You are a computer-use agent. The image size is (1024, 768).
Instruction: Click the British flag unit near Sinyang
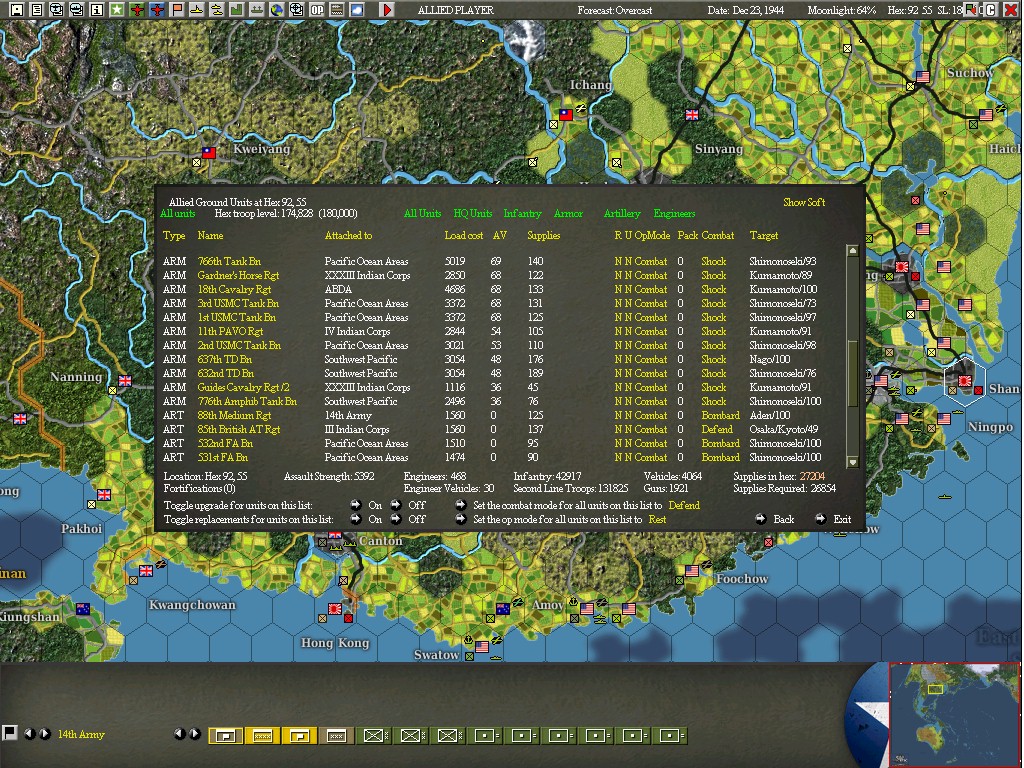point(692,115)
